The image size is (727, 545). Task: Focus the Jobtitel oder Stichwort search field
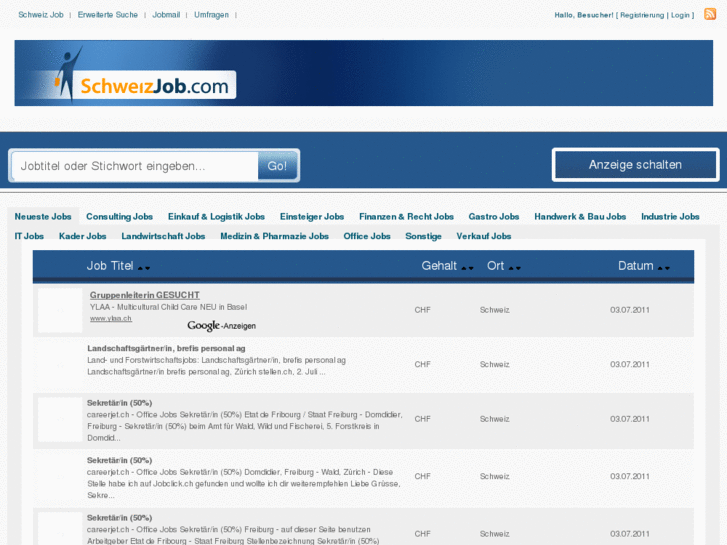[x=135, y=166]
